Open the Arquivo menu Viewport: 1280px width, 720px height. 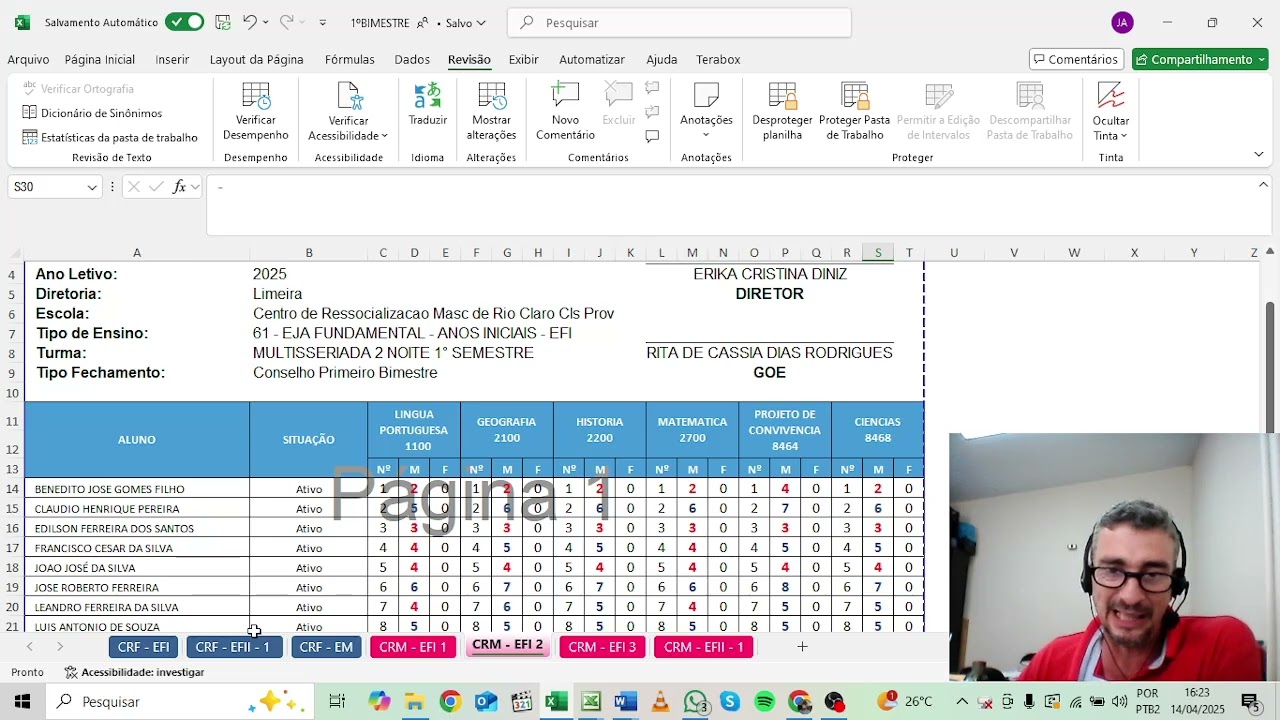[x=28, y=60]
